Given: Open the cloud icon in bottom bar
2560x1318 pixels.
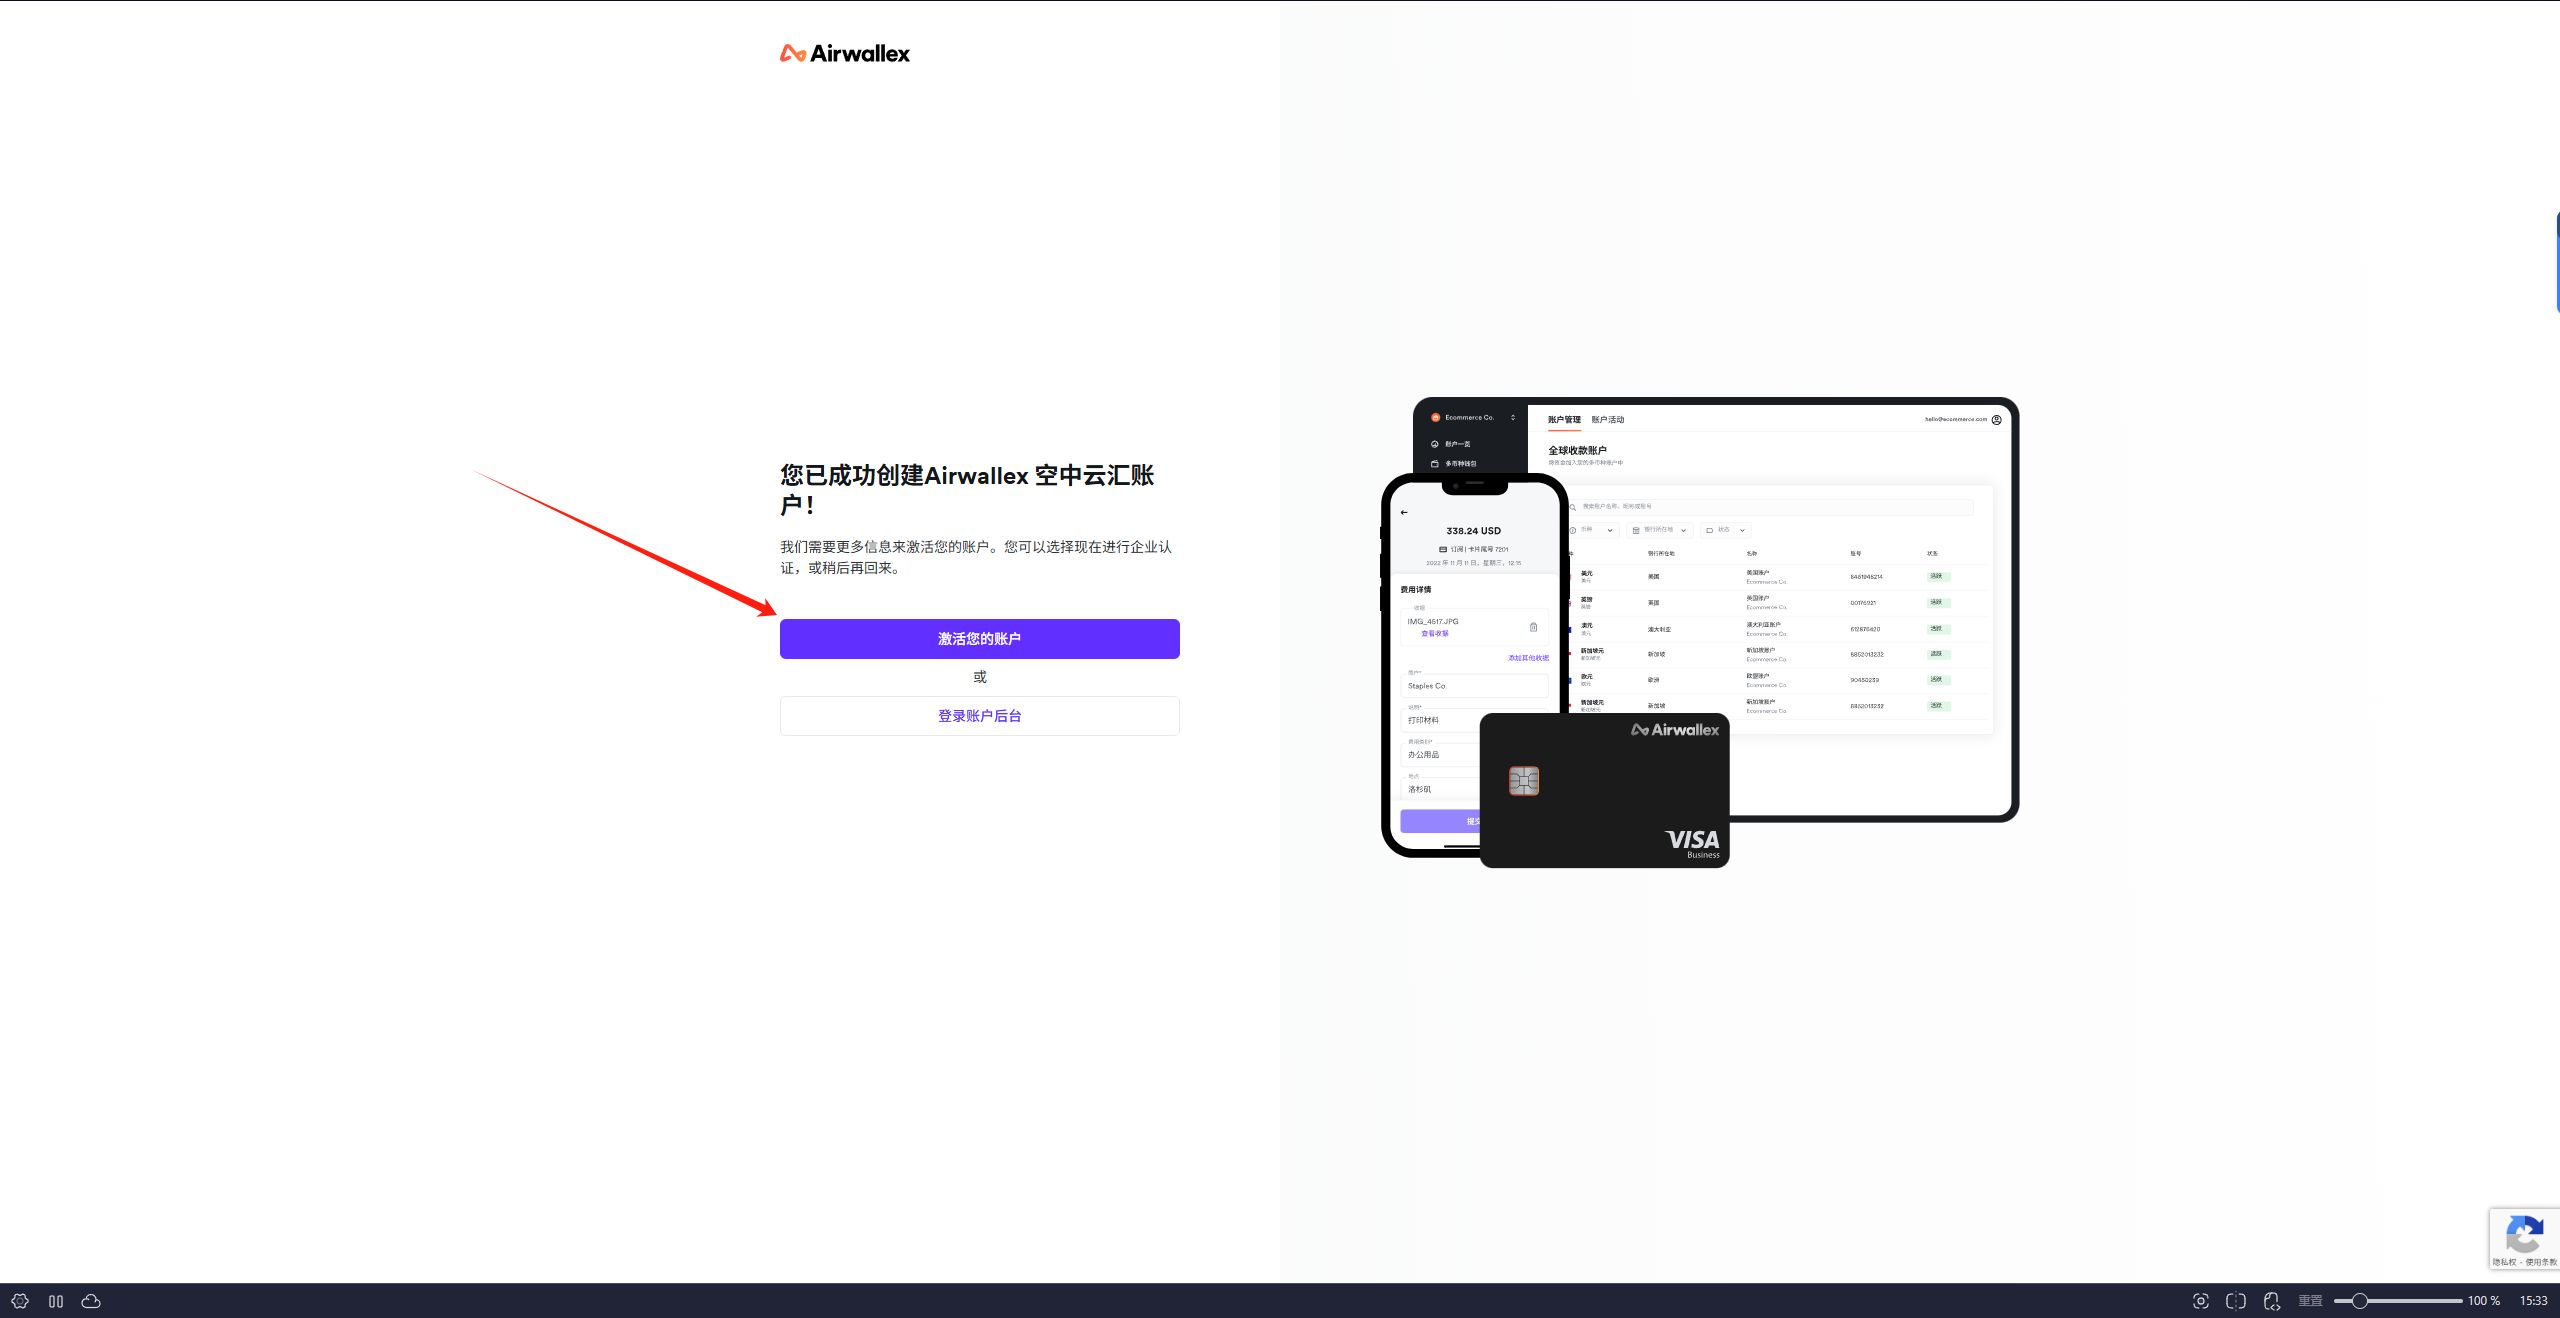Looking at the screenshot, I should [x=91, y=1301].
